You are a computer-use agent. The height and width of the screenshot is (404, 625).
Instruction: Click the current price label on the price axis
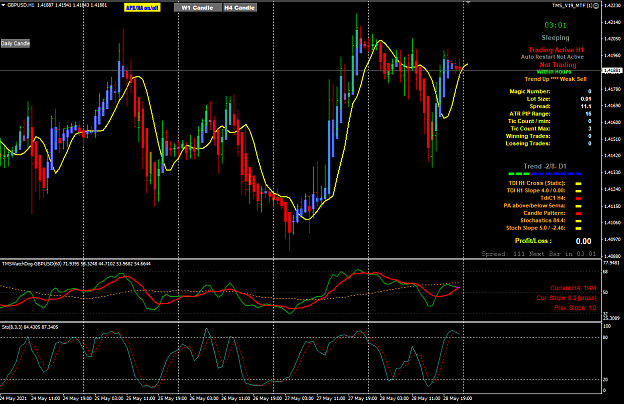612,71
